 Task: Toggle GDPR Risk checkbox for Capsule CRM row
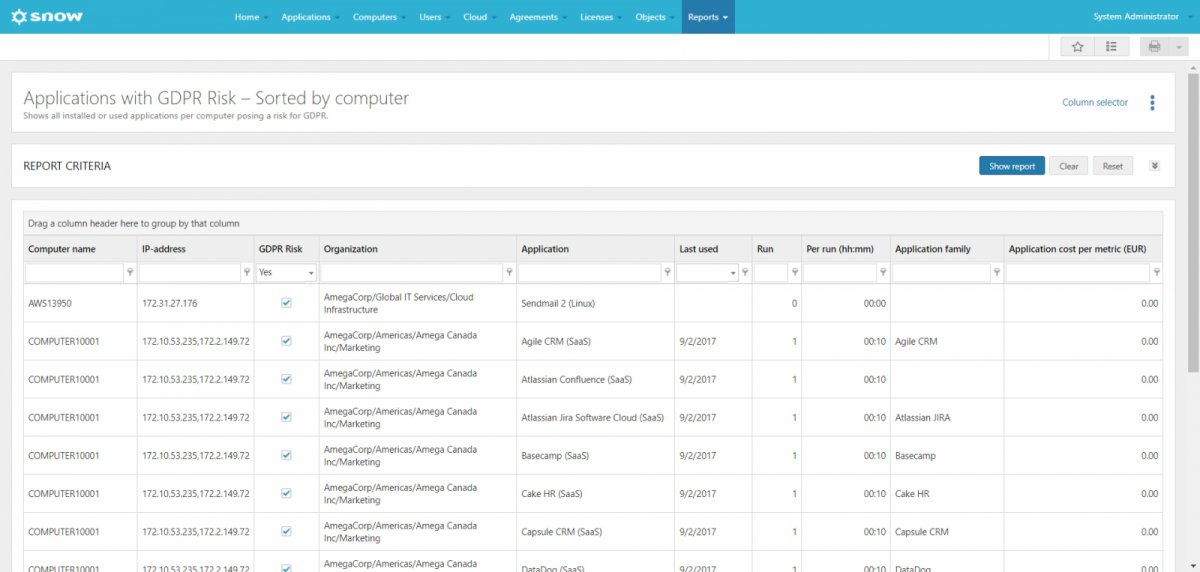point(287,531)
